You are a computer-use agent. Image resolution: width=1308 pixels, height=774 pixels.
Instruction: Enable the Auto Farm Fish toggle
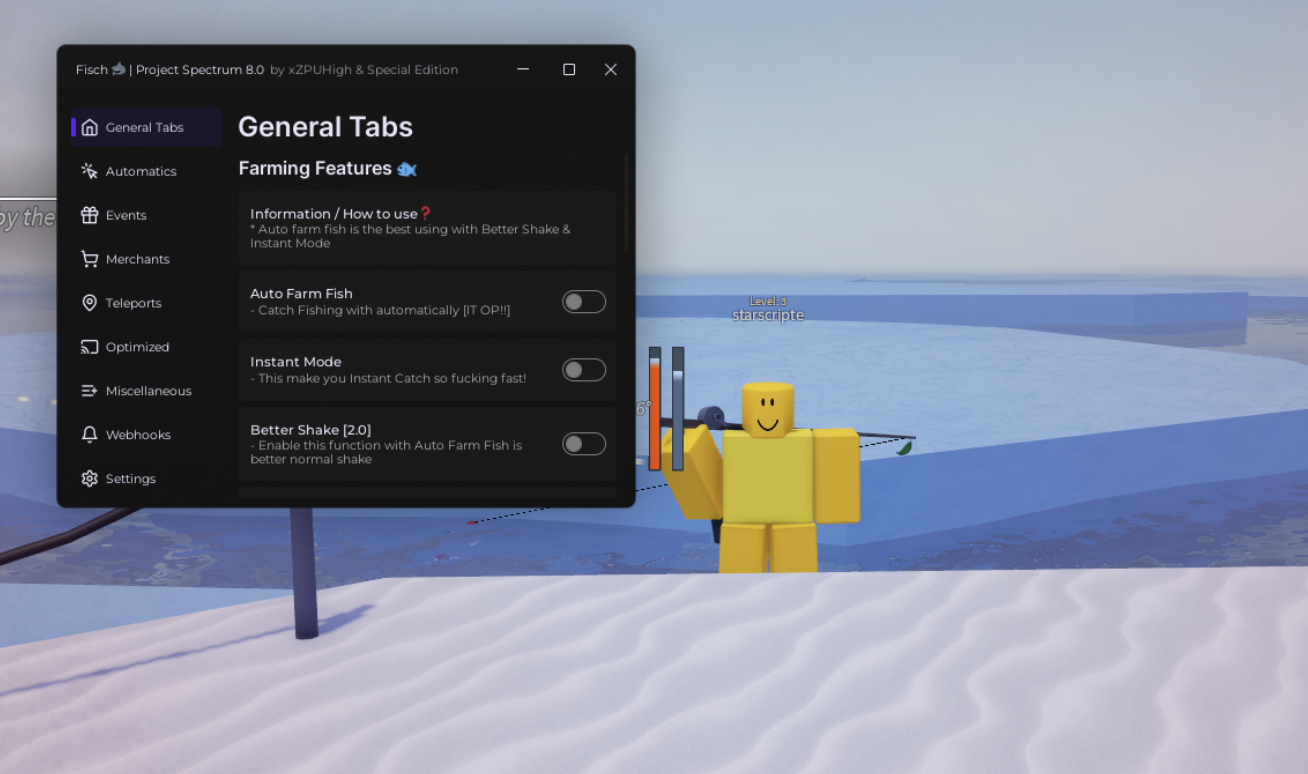tap(584, 302)
